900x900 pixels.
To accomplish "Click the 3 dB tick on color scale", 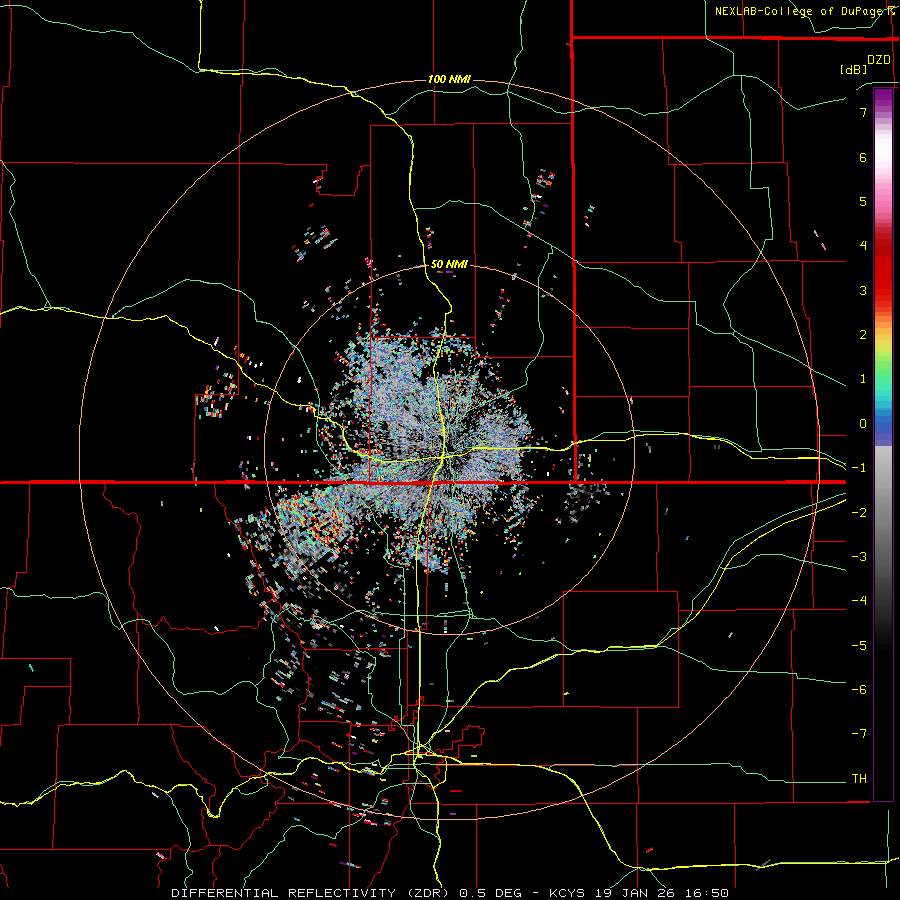I will click(x=863, y=290).
